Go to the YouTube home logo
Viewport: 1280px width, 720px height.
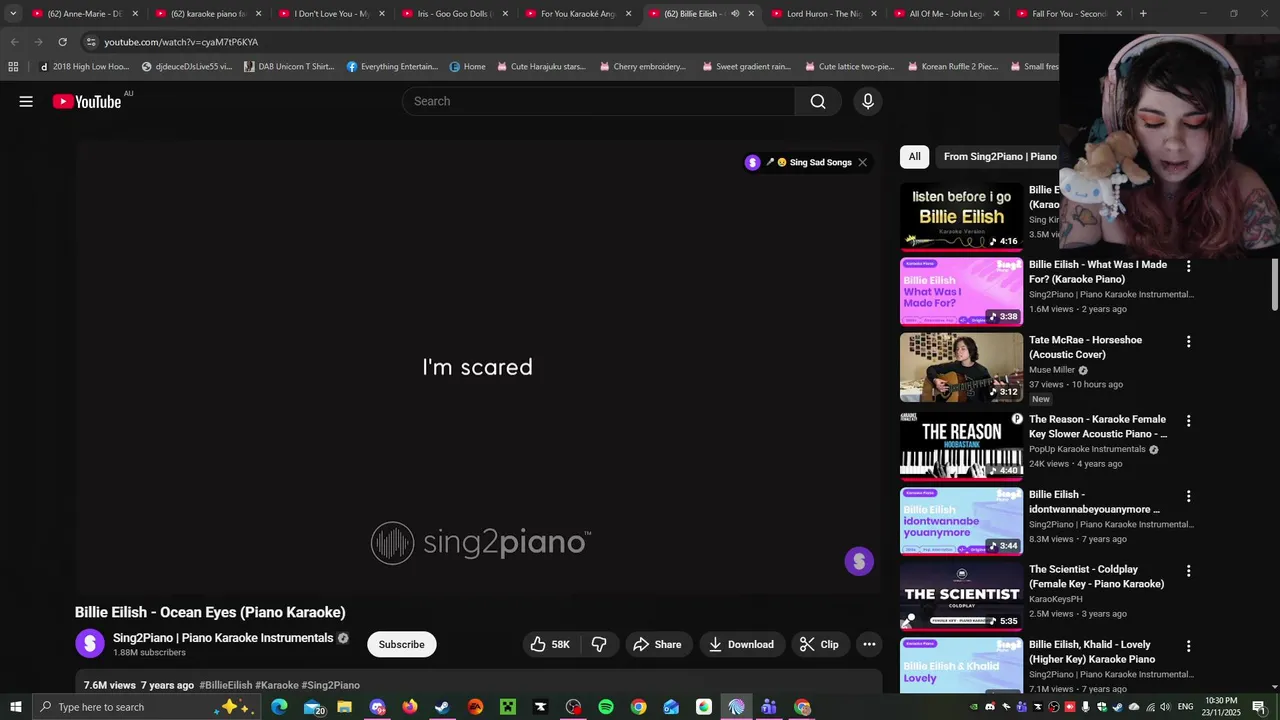point(87,101)
